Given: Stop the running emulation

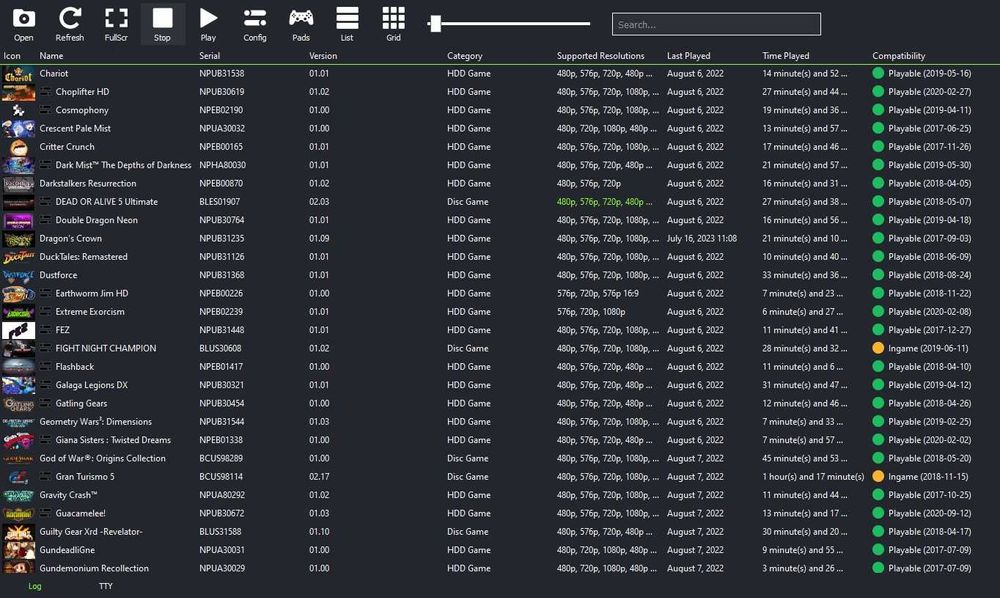Looking at the screenshot, I should 162,24.
